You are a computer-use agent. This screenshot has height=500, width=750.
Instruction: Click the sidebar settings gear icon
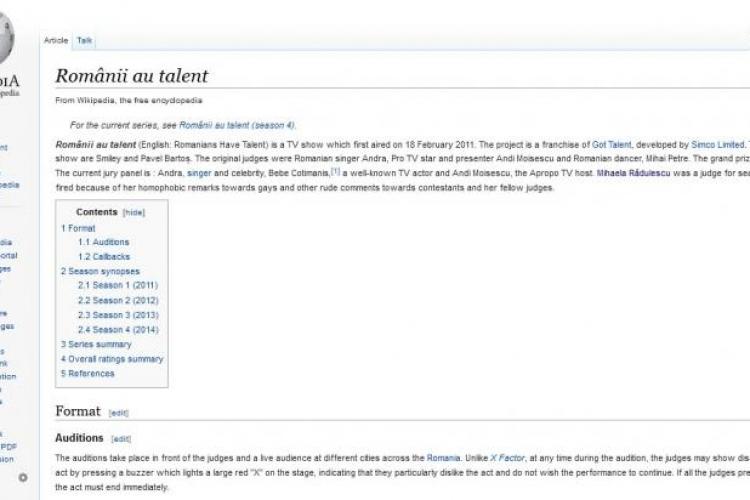click(23, 477)
